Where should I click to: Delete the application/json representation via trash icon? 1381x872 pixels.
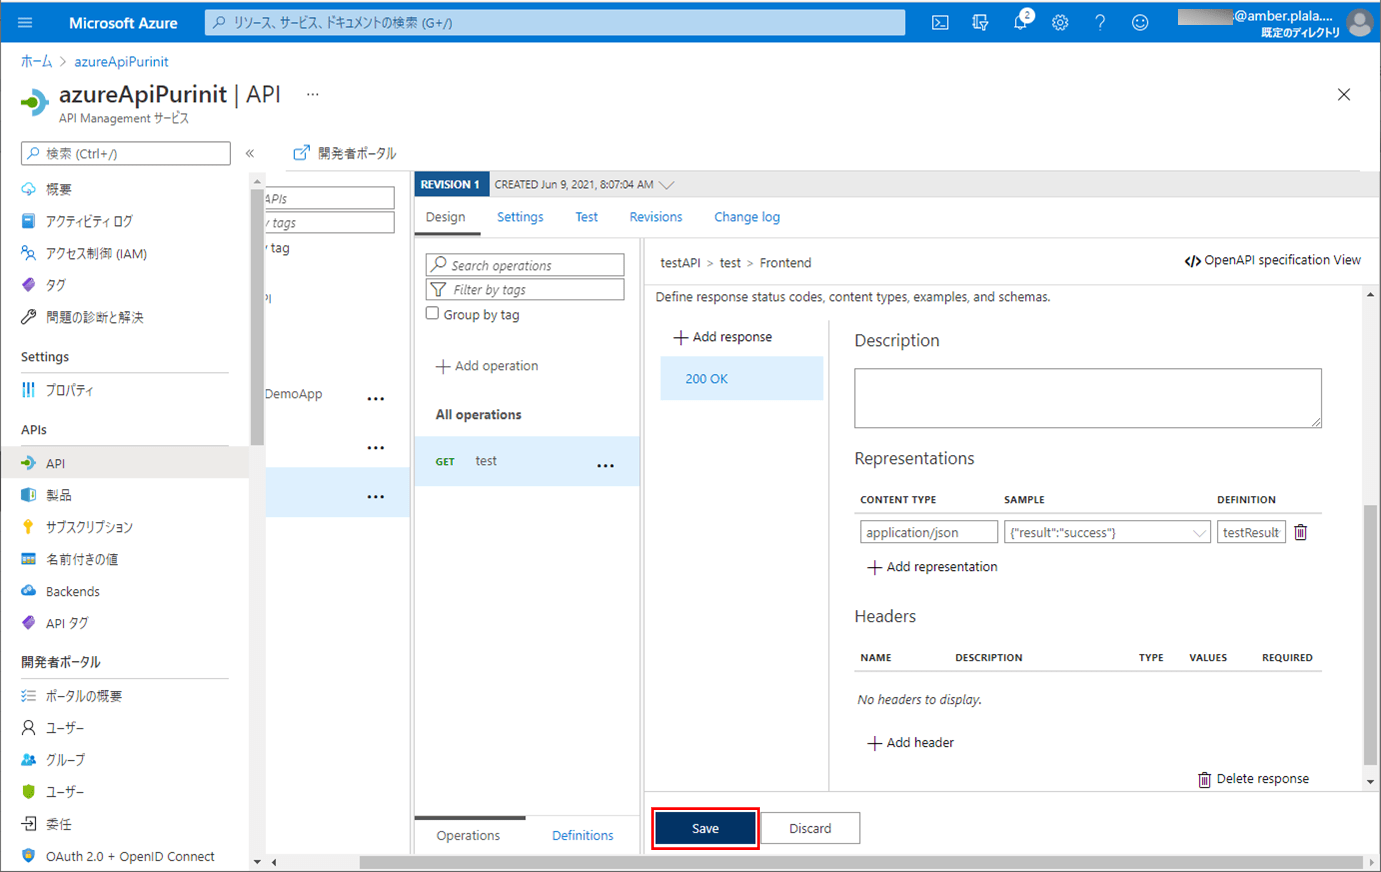click(x=1300, y=532)
